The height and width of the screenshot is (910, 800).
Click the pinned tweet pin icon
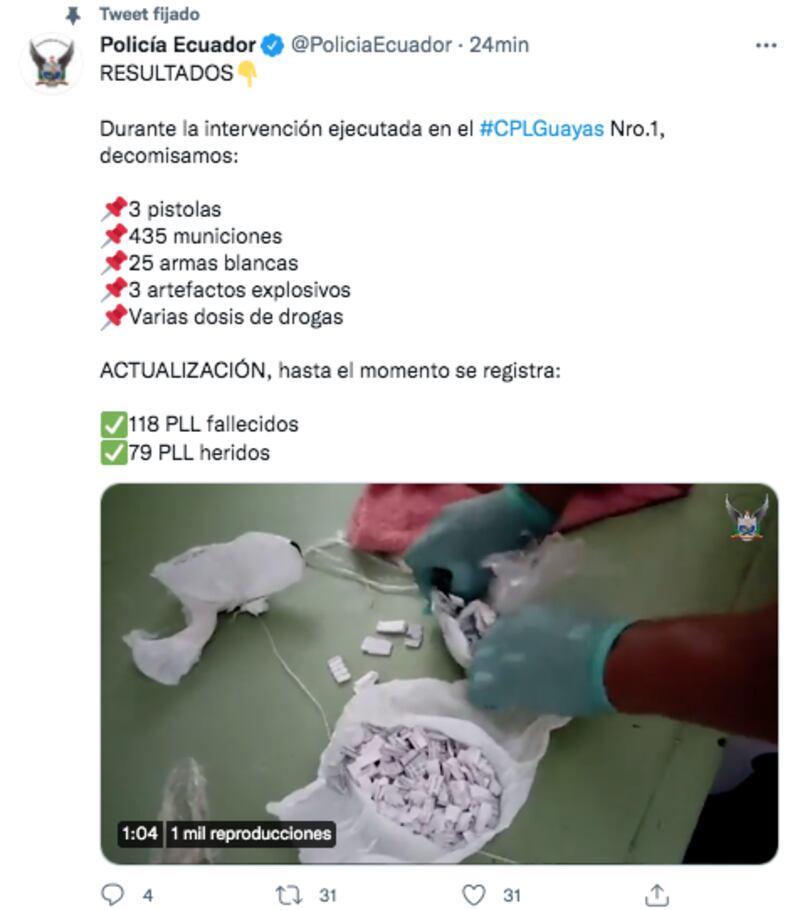click(73, 15)
